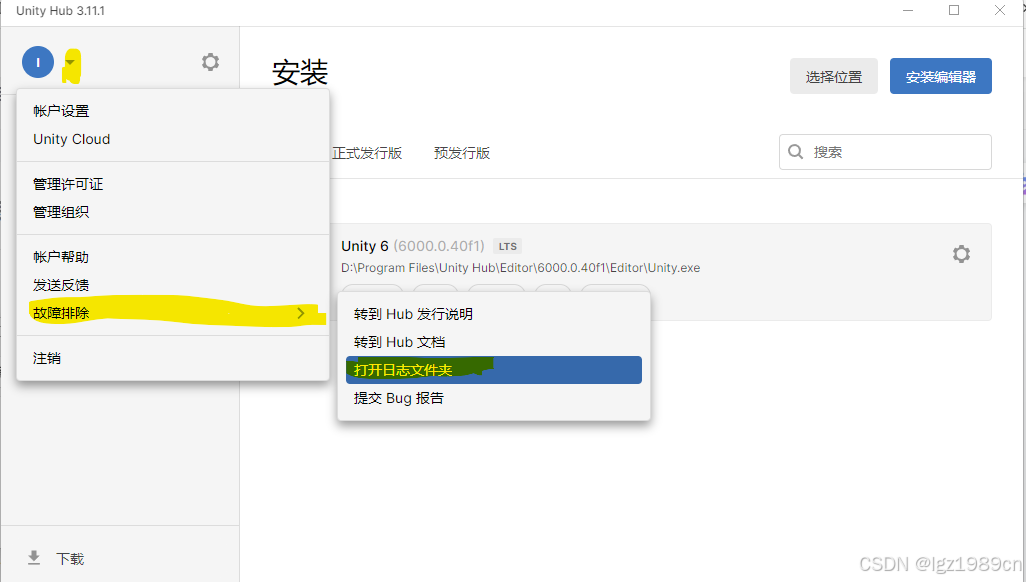This screenshot has height=582, width=1026.
Task: Click the download arrow icon in sidebar
Action: (x=34, y=558)
